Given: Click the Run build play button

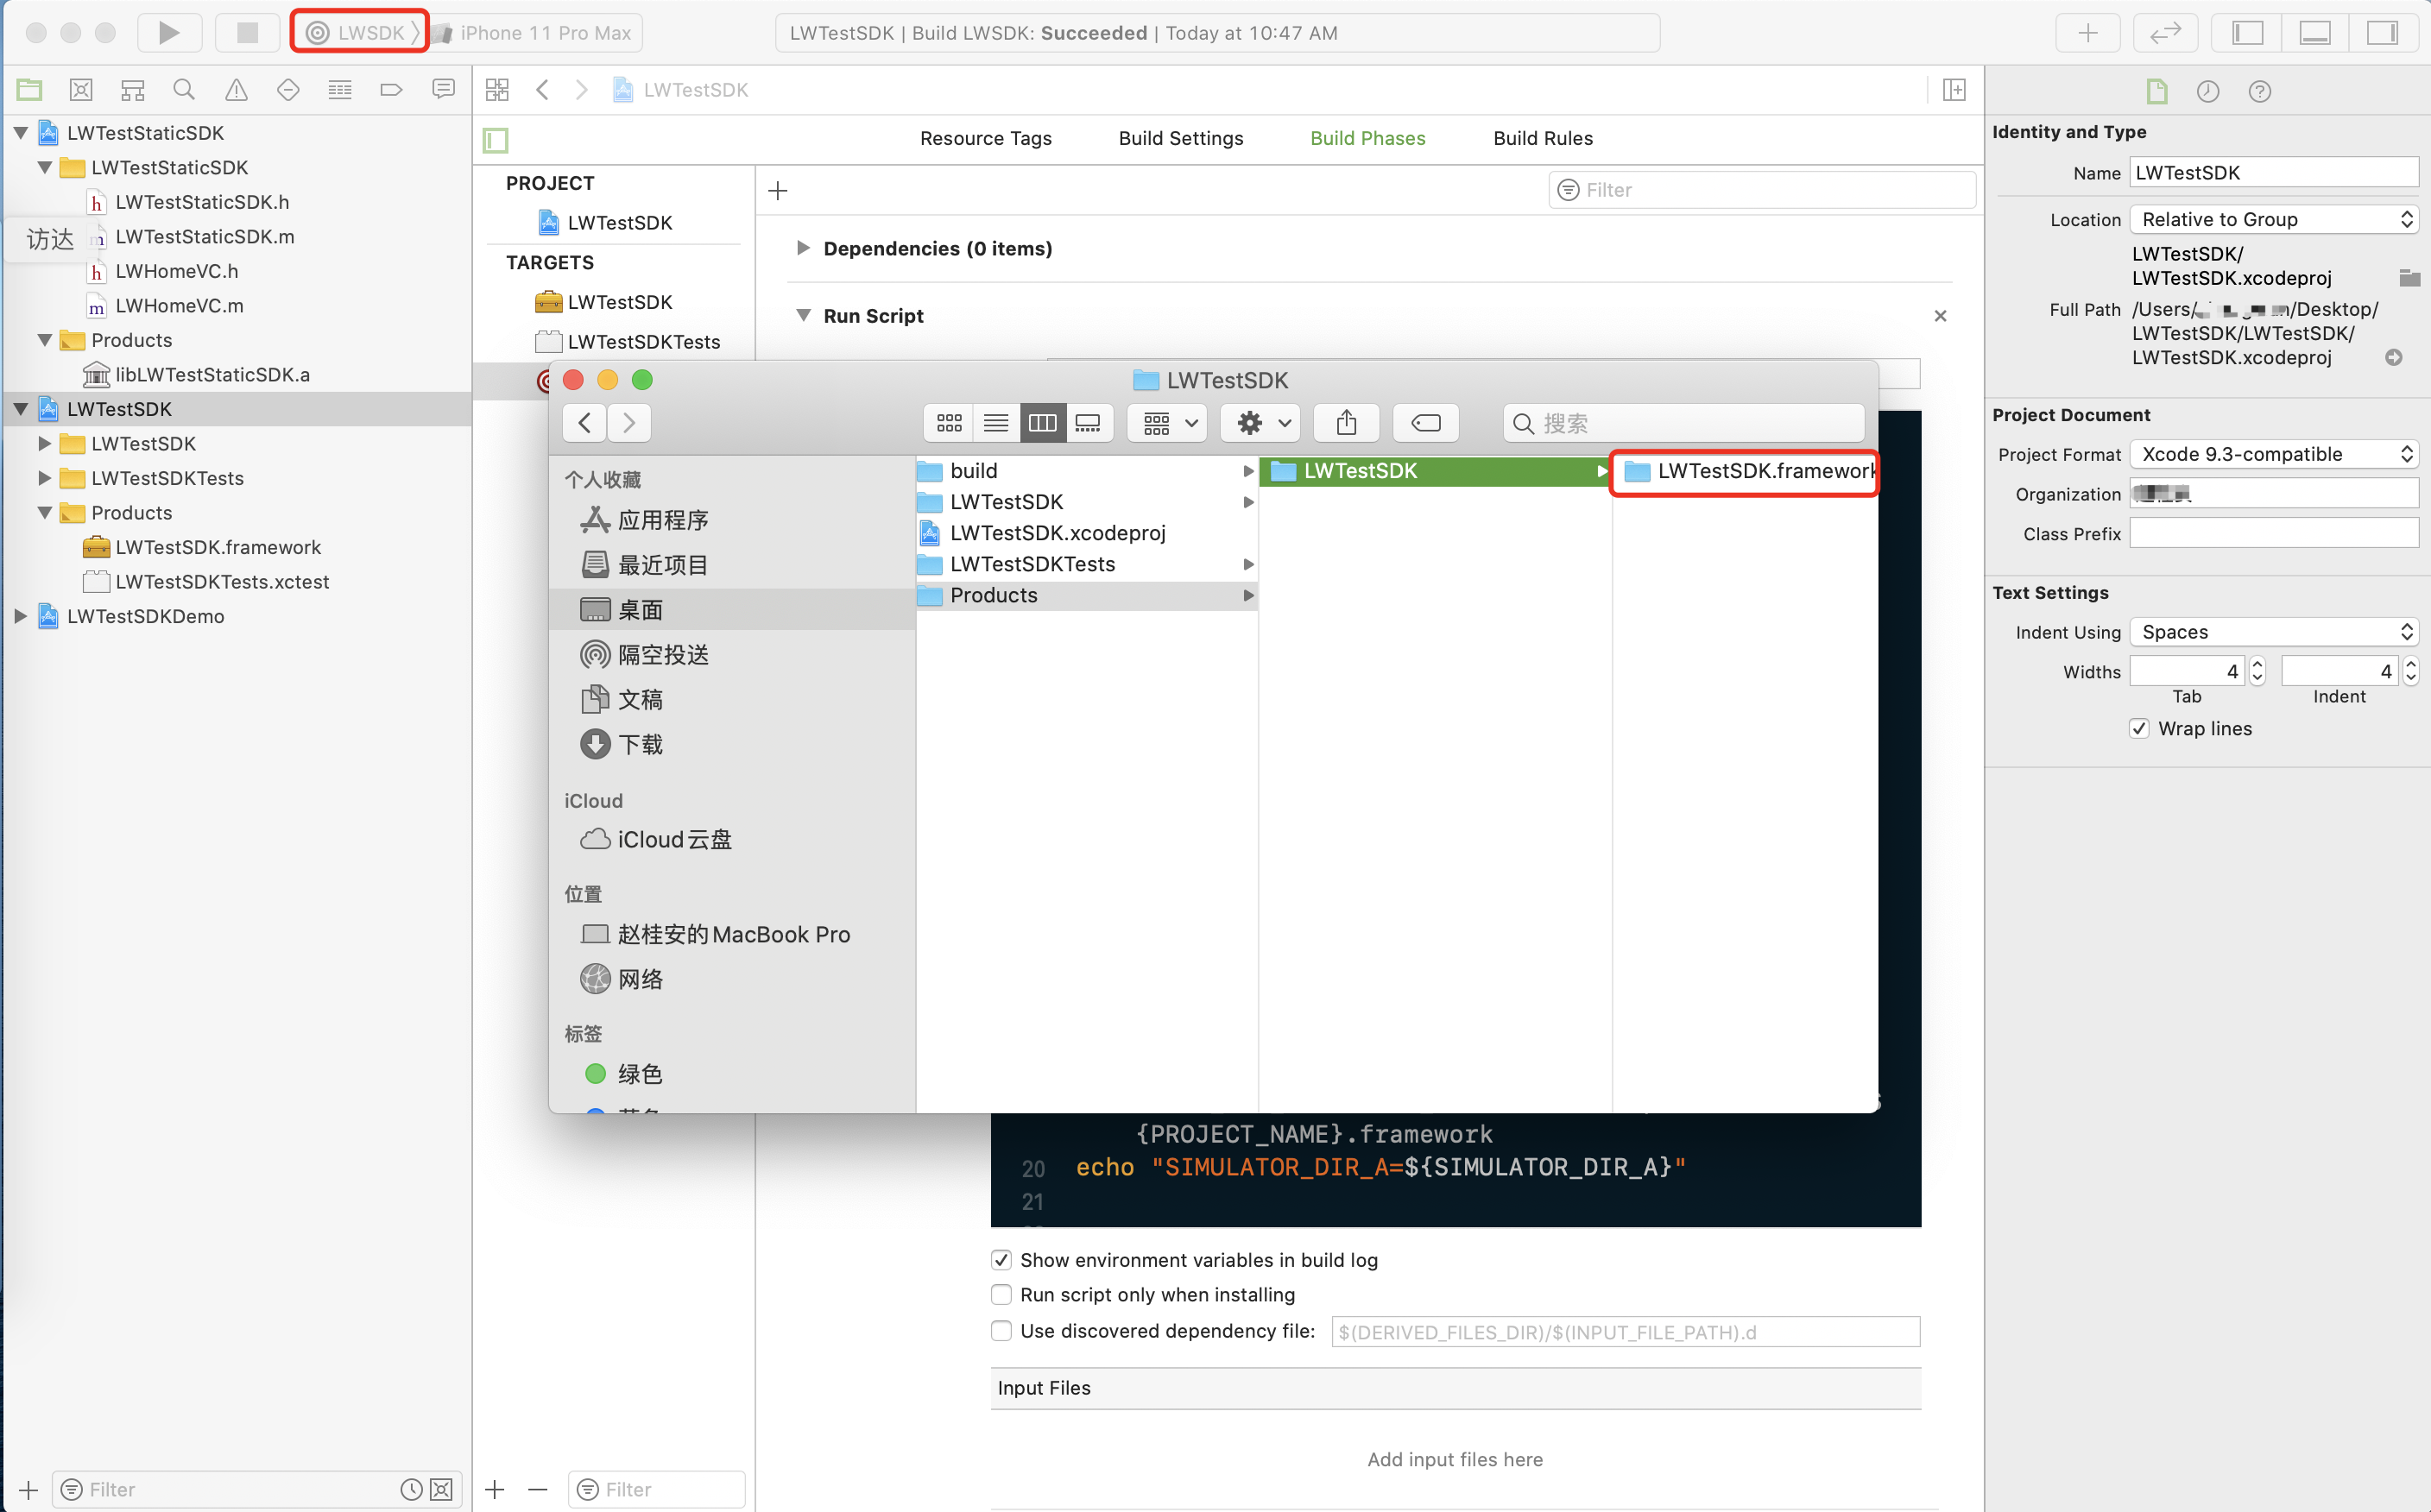Looking at the screenshot, I should (x=169, y=32).
